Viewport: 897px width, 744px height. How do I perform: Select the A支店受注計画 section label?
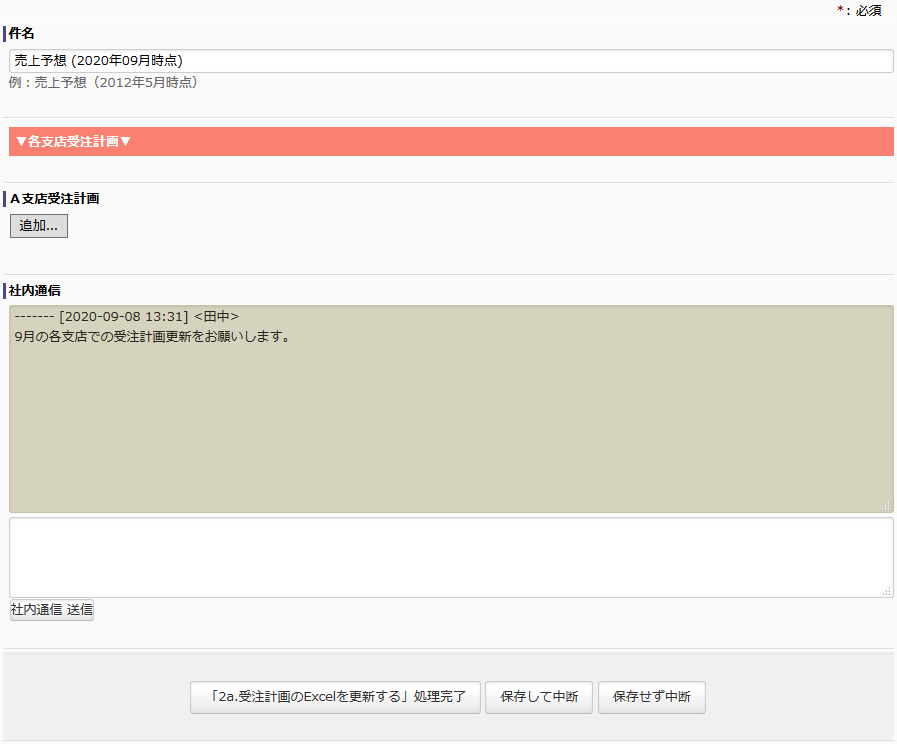[x=54, y=198]
